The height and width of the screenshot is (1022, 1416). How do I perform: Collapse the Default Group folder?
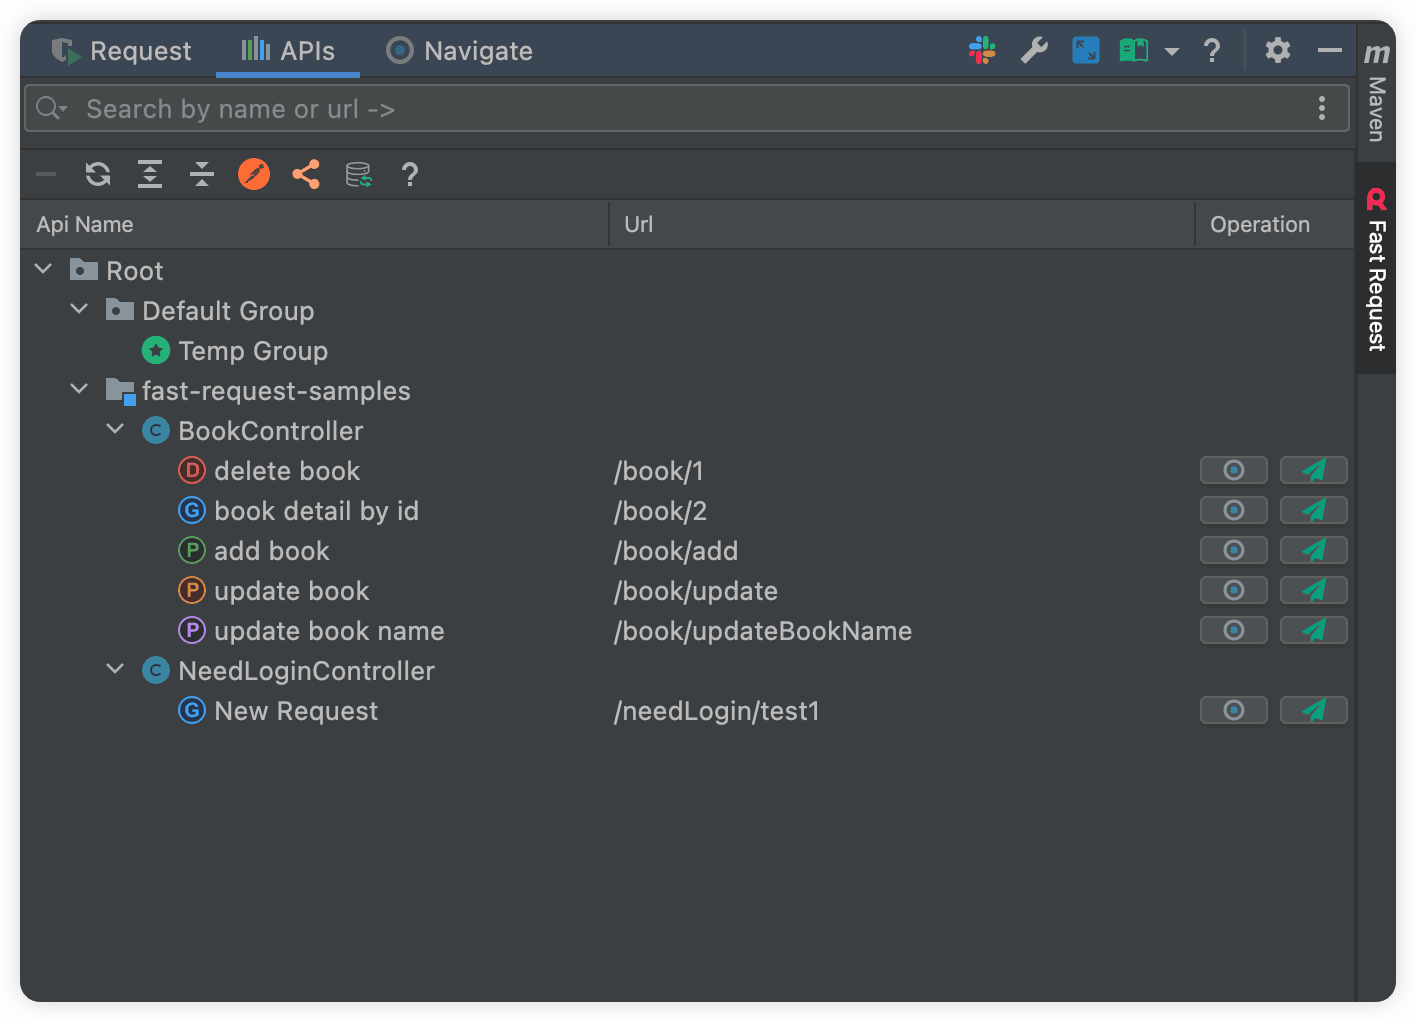(x=79, y=309)
